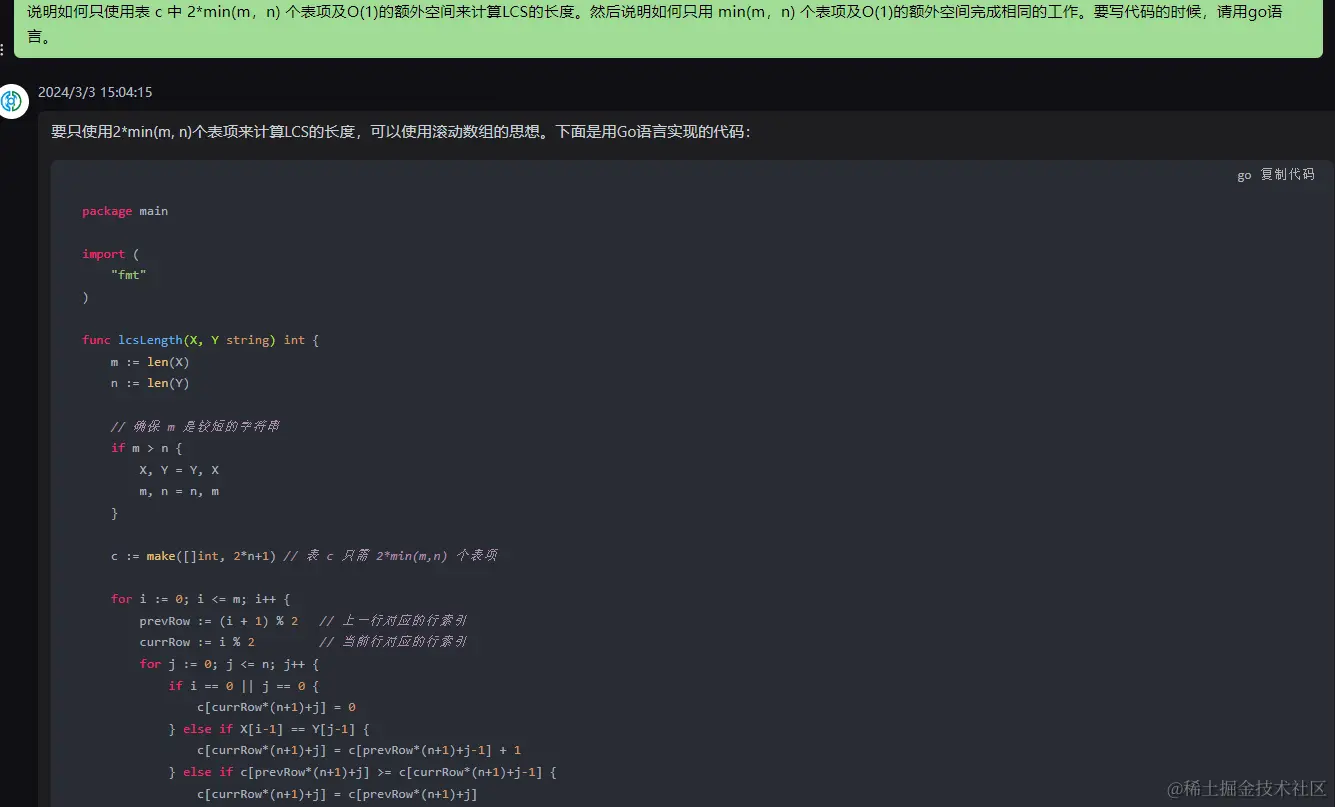Image resolution: width=1335 pixels, height=807 pixels.
Task: Click the swap line X, Y = Y, X
Action: (x=179, y=470)
